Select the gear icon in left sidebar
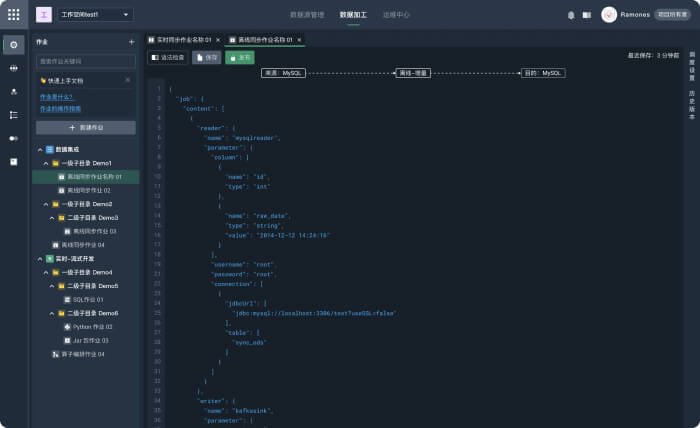Viewport: 700px width, 428px height. click(x=14, y=45)
